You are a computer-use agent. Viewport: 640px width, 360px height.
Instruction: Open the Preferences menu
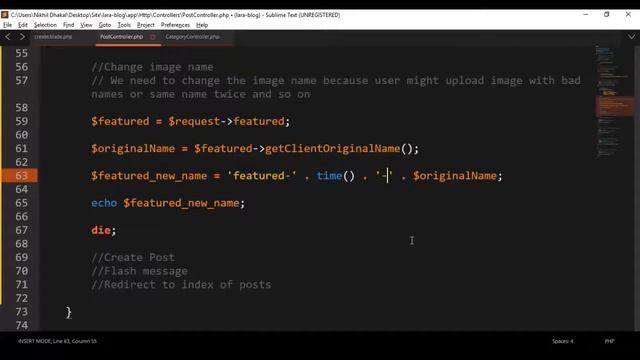pyautogui.click(x=175, y=25)
